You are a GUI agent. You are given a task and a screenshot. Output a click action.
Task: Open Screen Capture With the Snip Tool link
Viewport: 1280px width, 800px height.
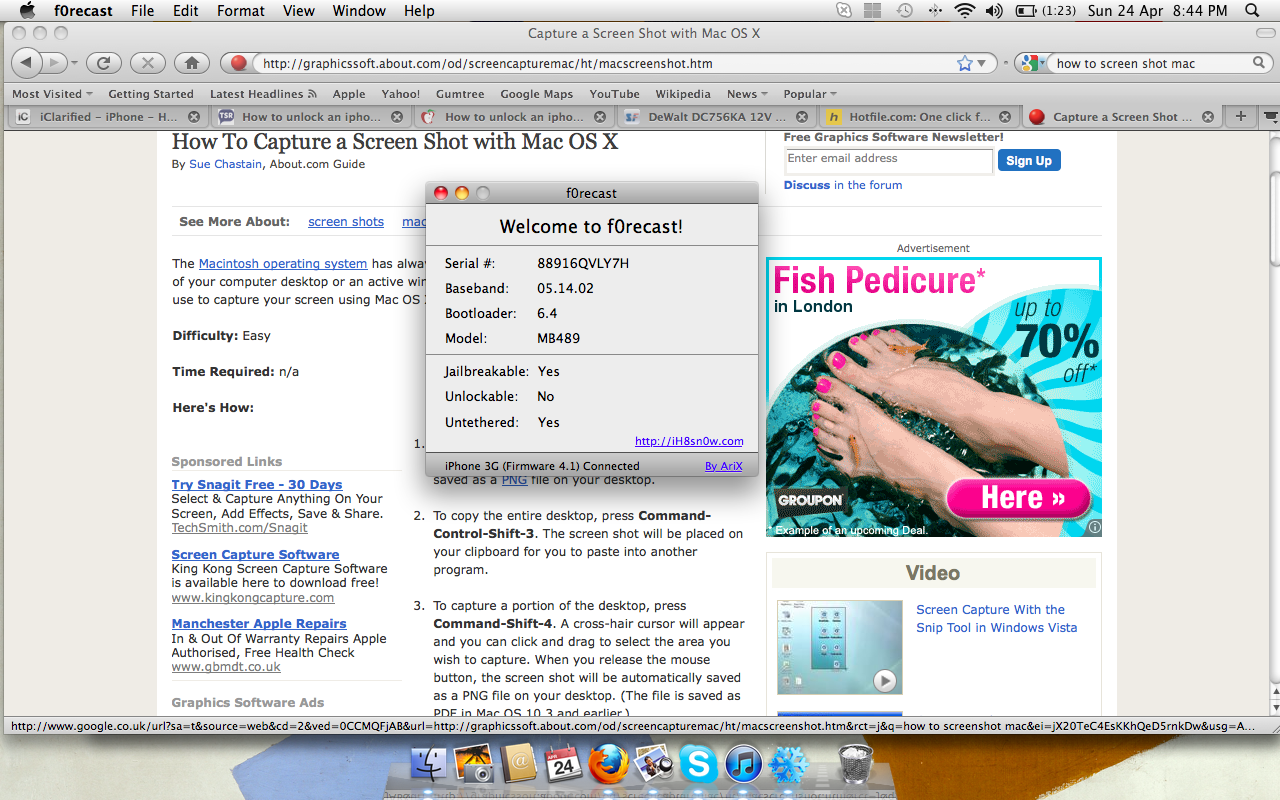pos(997,619)
